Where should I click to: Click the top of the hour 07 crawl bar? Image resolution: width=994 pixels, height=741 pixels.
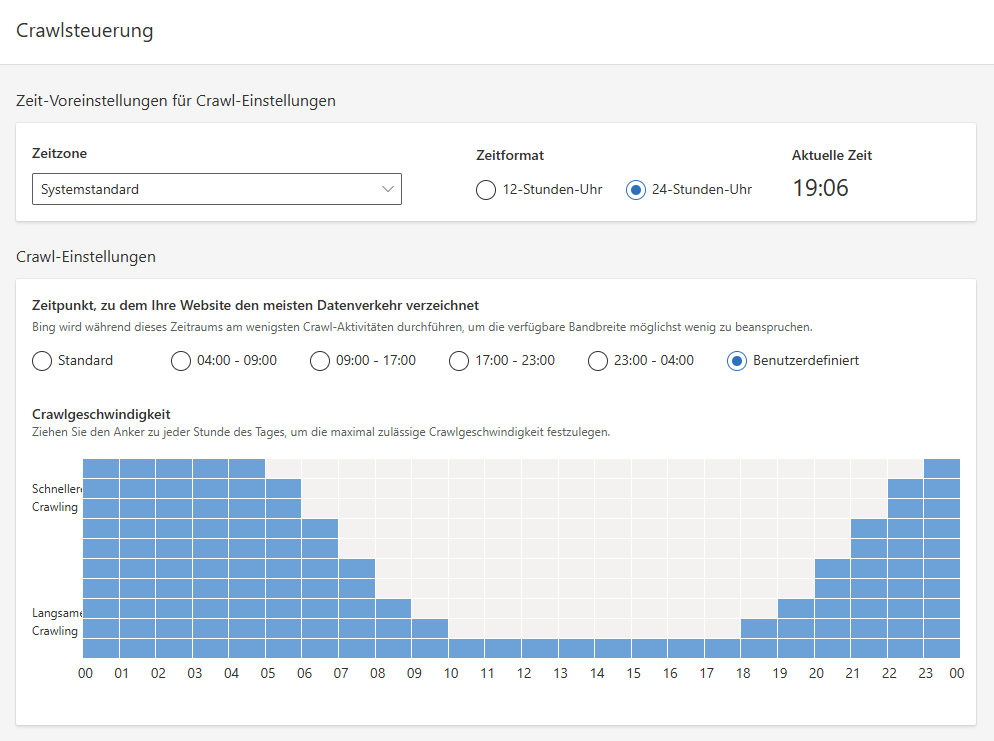click(x=357, y=569)
